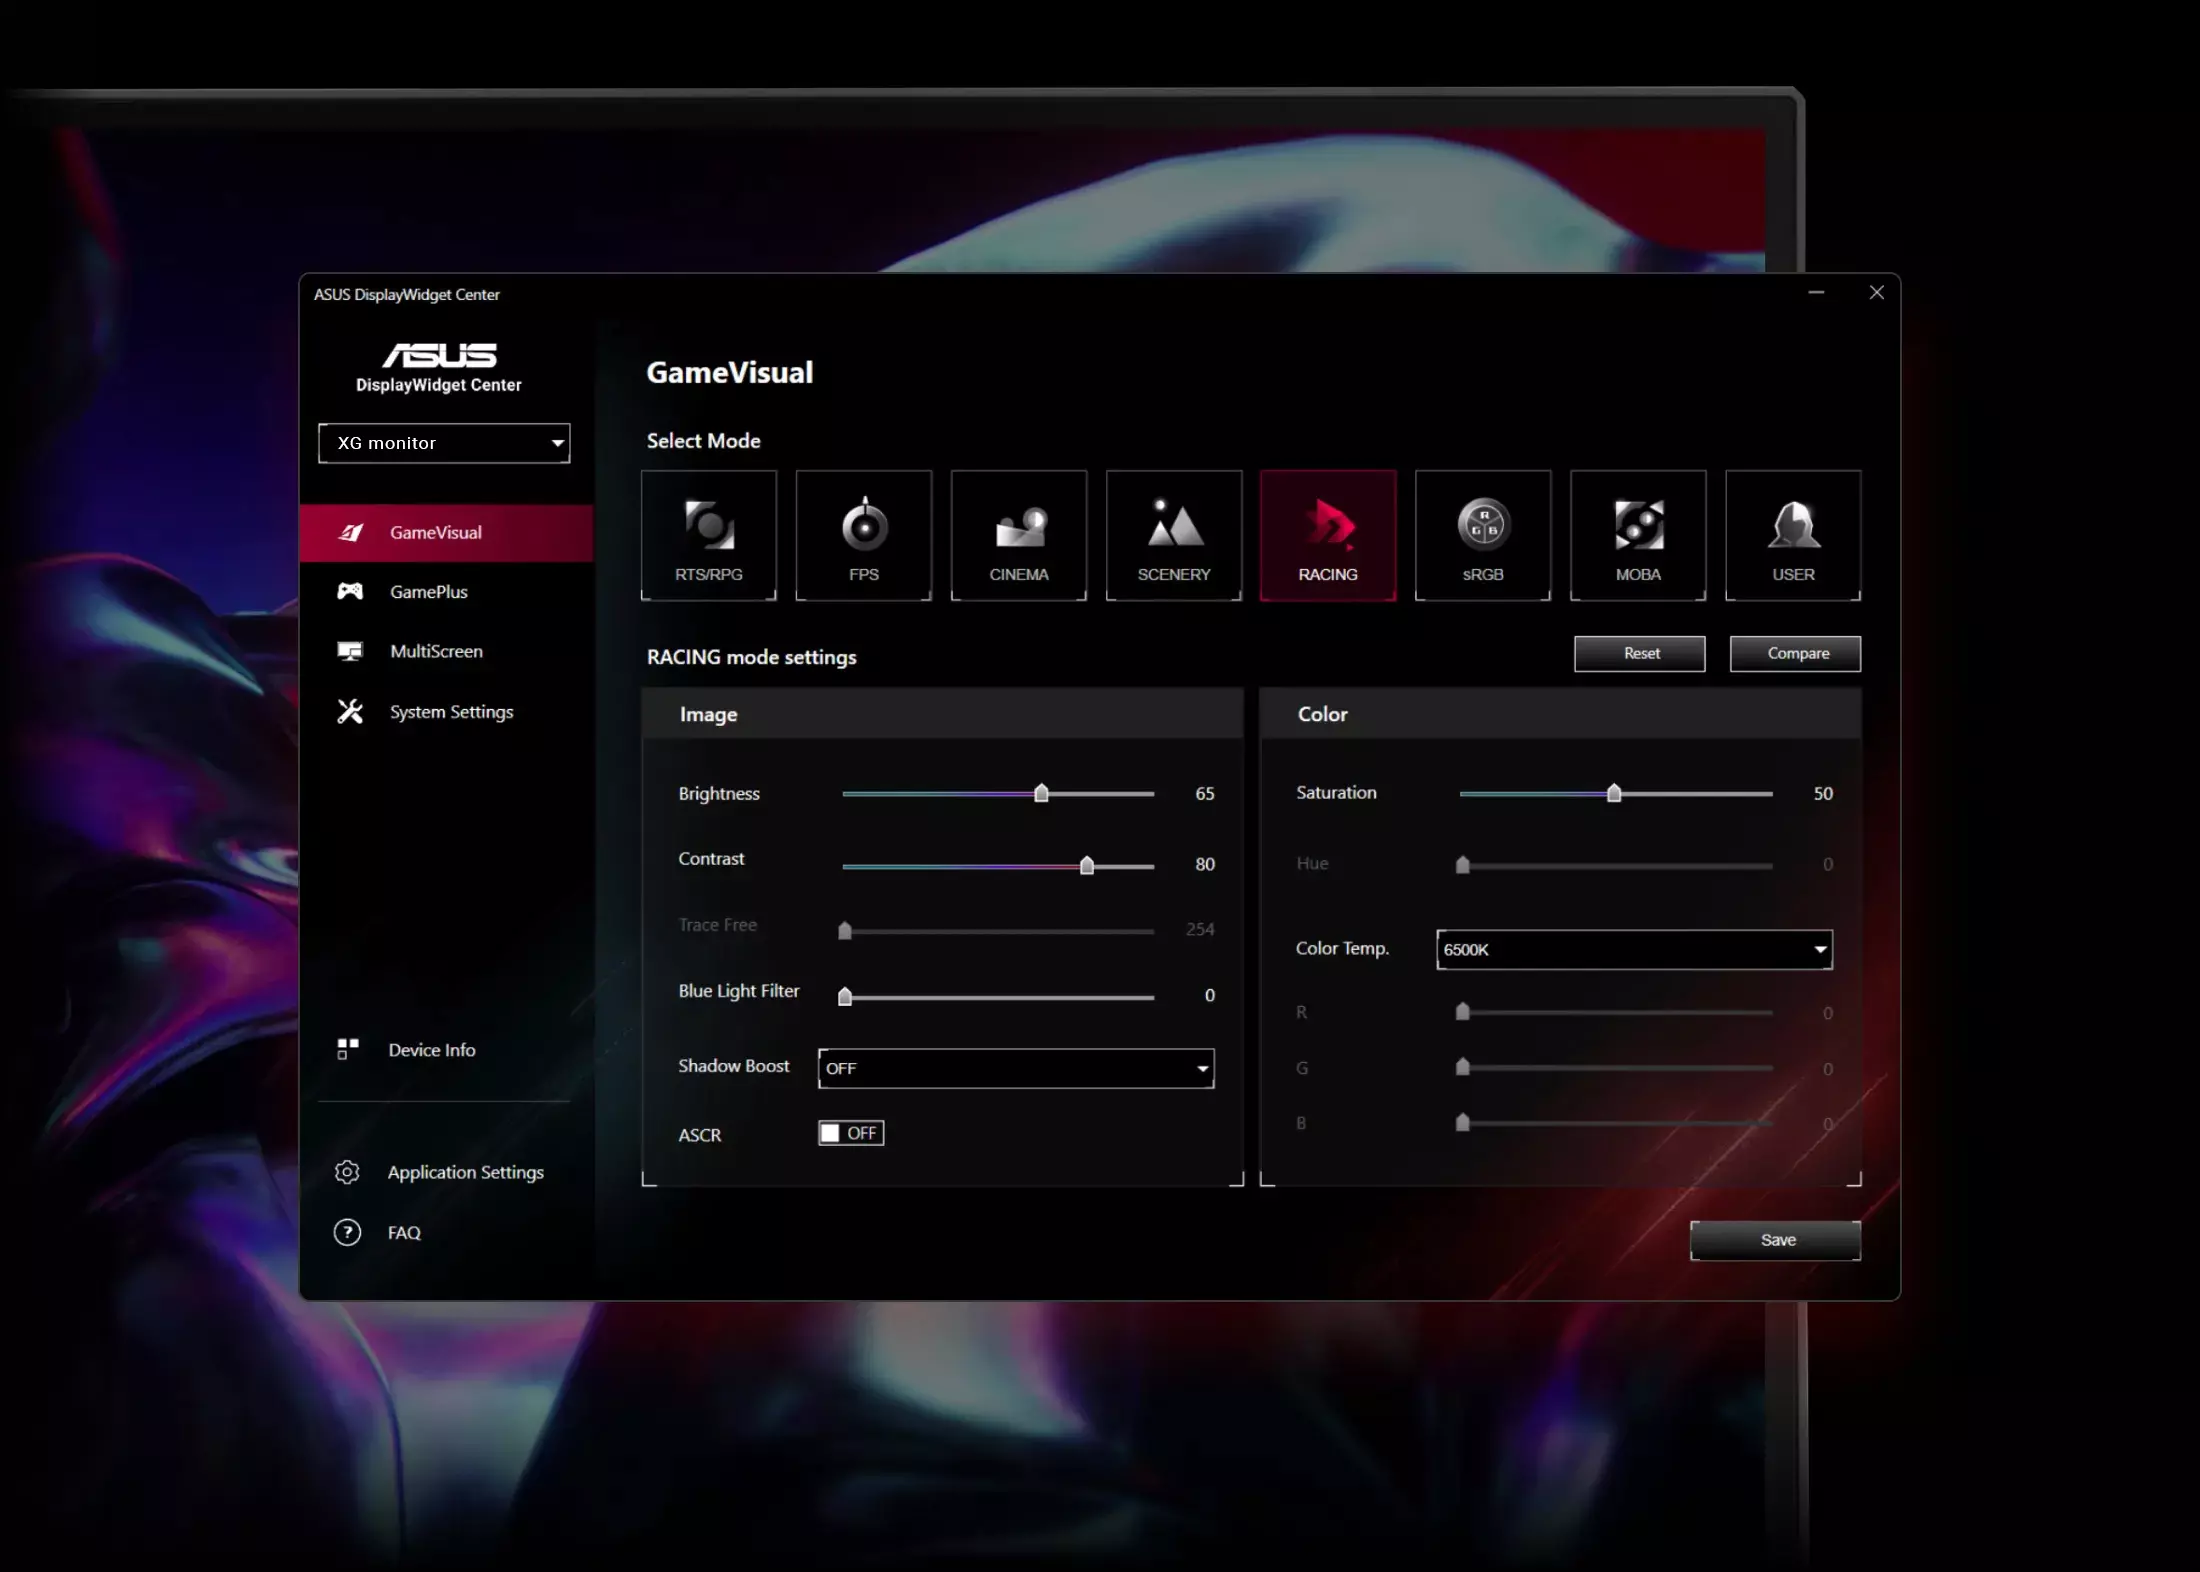Open System Settings section
The image size is (2200, 1572).
[450, 711]
